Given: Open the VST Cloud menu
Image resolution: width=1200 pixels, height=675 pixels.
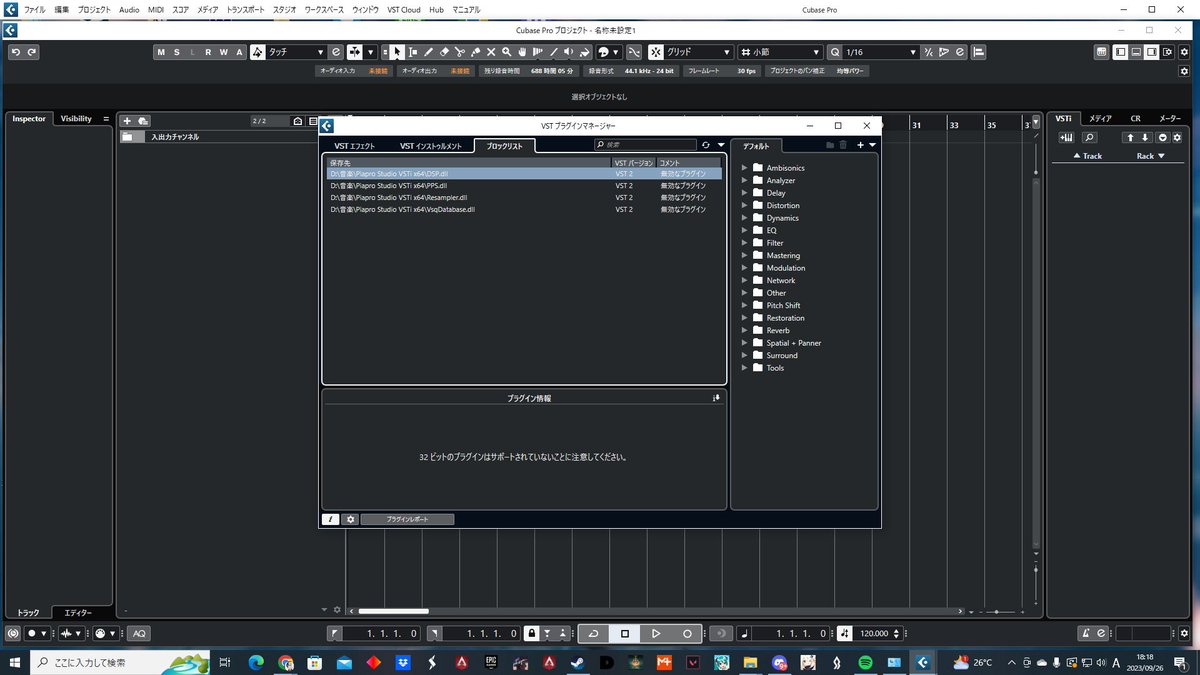Looking at the screenshot, I should (404, 9).
